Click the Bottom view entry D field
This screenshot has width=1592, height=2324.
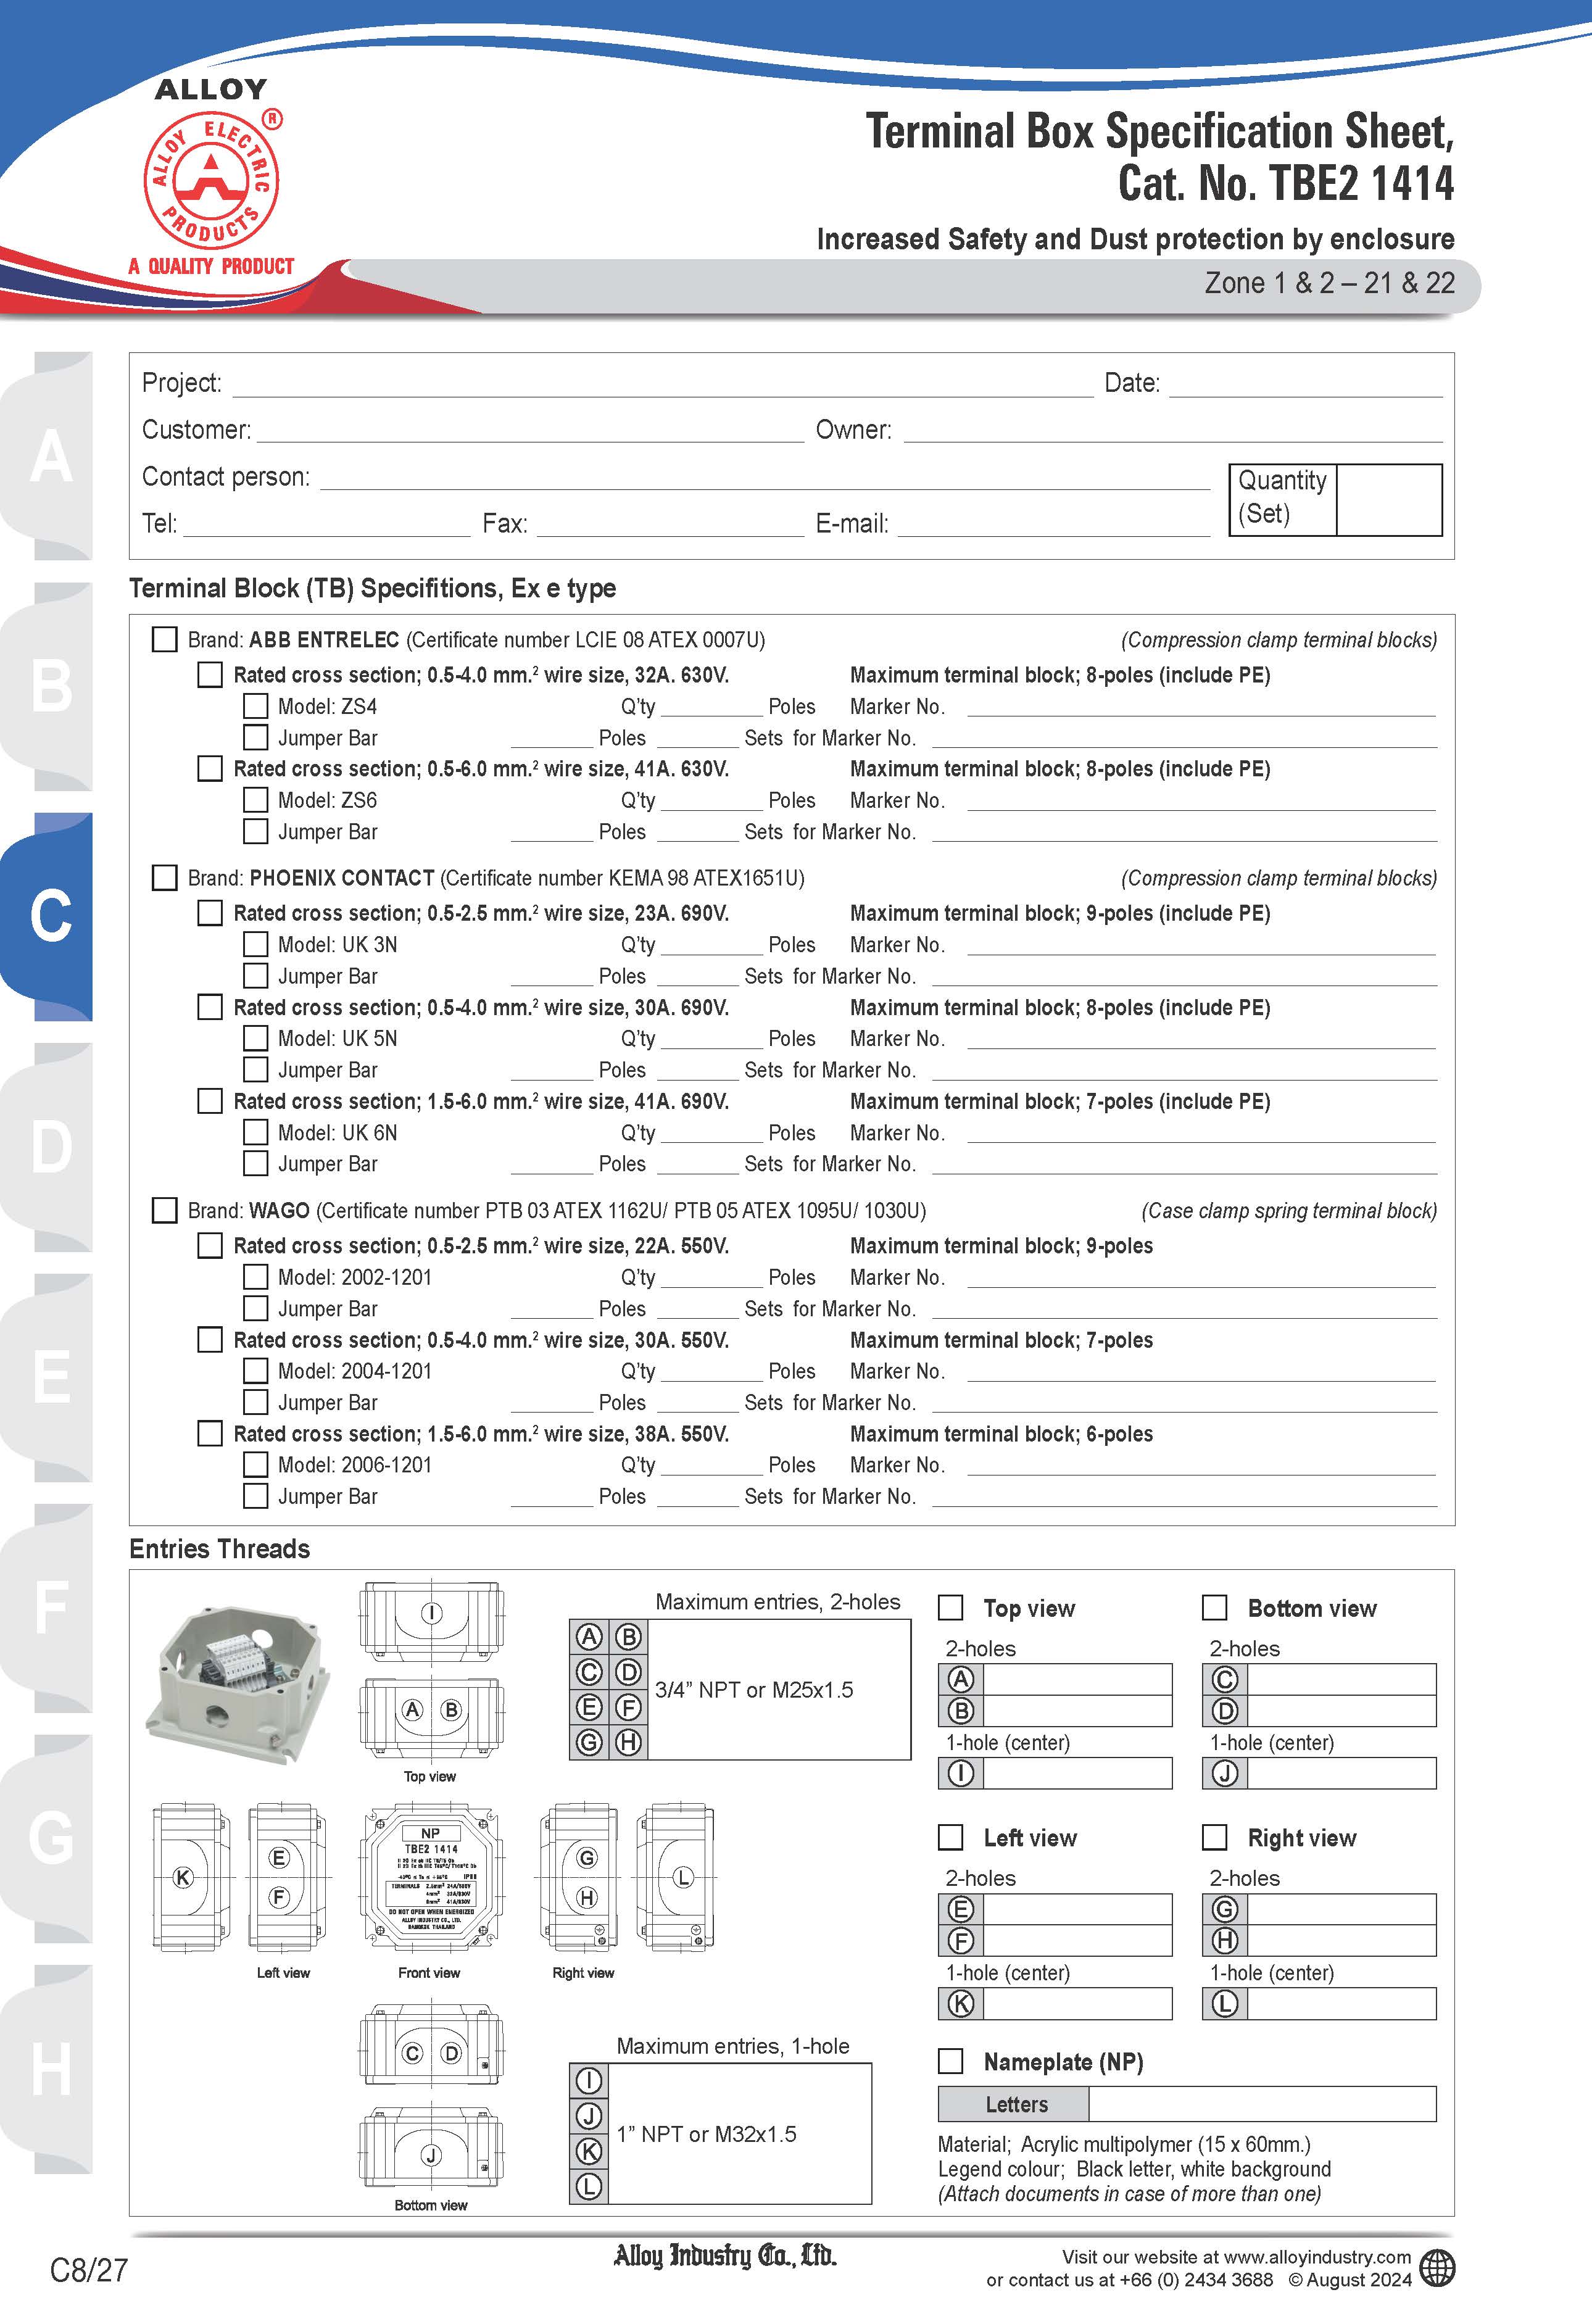click(x=1342, y=1711)
